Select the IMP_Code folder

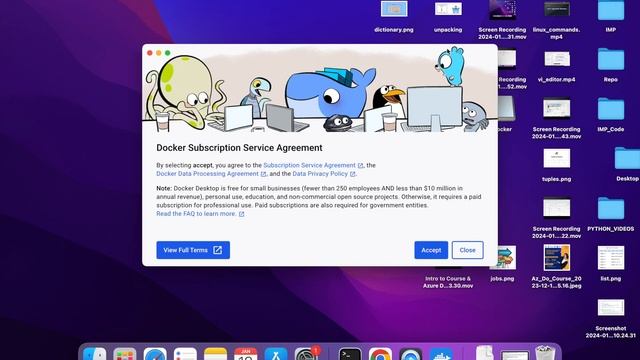tap(611, 115)
